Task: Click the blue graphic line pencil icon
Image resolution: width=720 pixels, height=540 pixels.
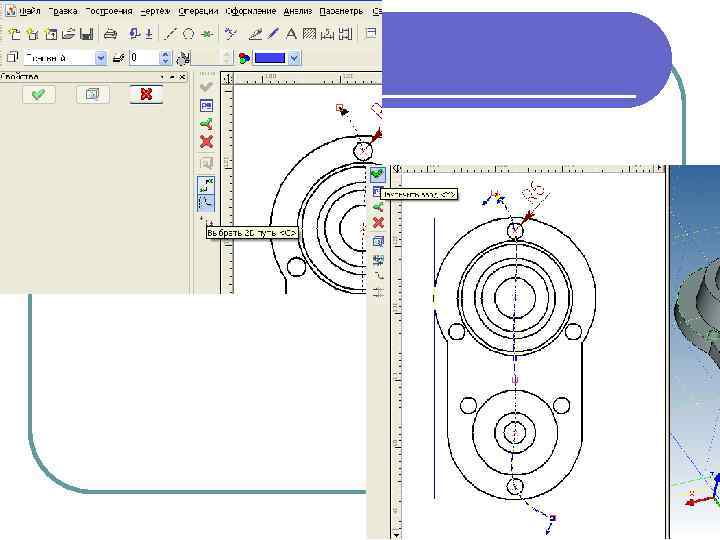Action: (274, 34)
